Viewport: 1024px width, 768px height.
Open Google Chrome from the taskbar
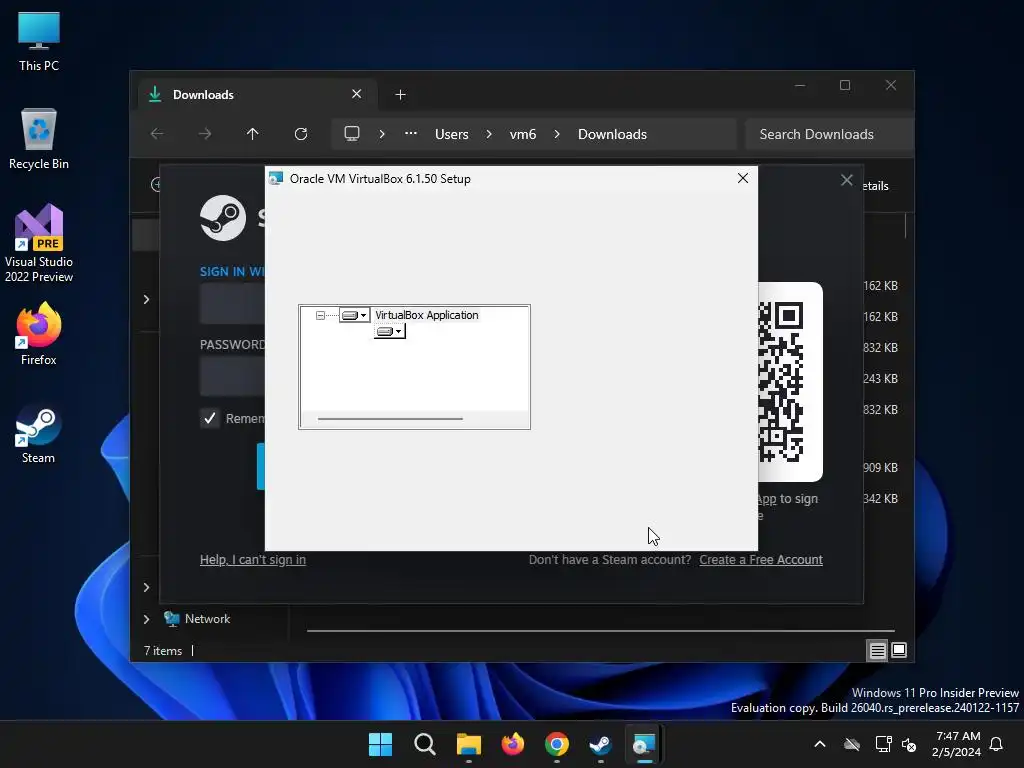556,744
